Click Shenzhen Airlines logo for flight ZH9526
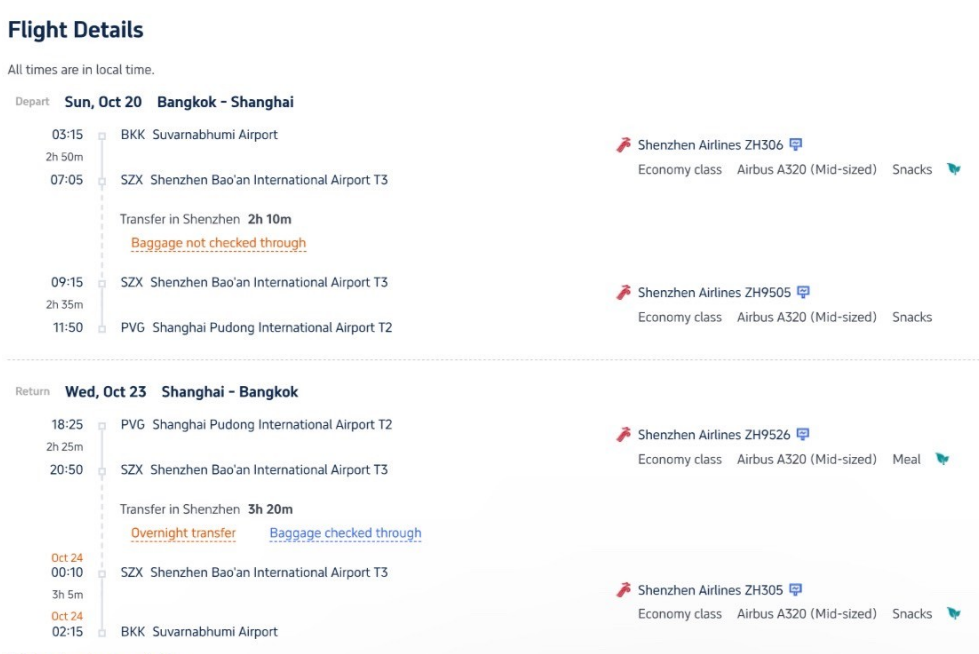Image resolution: width=979 pixels, height=654 pixels. (x=624, y=434)
